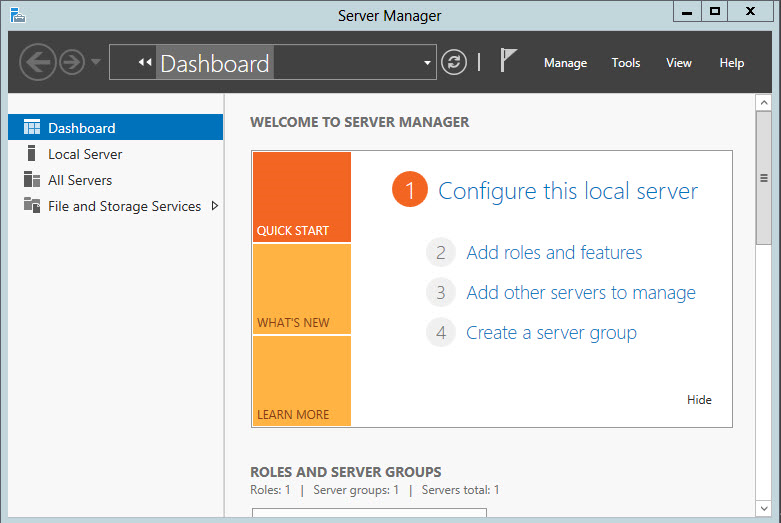Image resolution: width=781 pixels, height=523 pixels.
Task: Click Add other servers to manage
Action: tap(581, 293)
